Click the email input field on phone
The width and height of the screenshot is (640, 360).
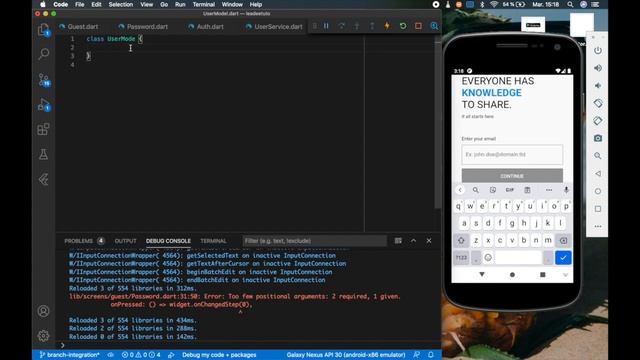click(512, 154)
